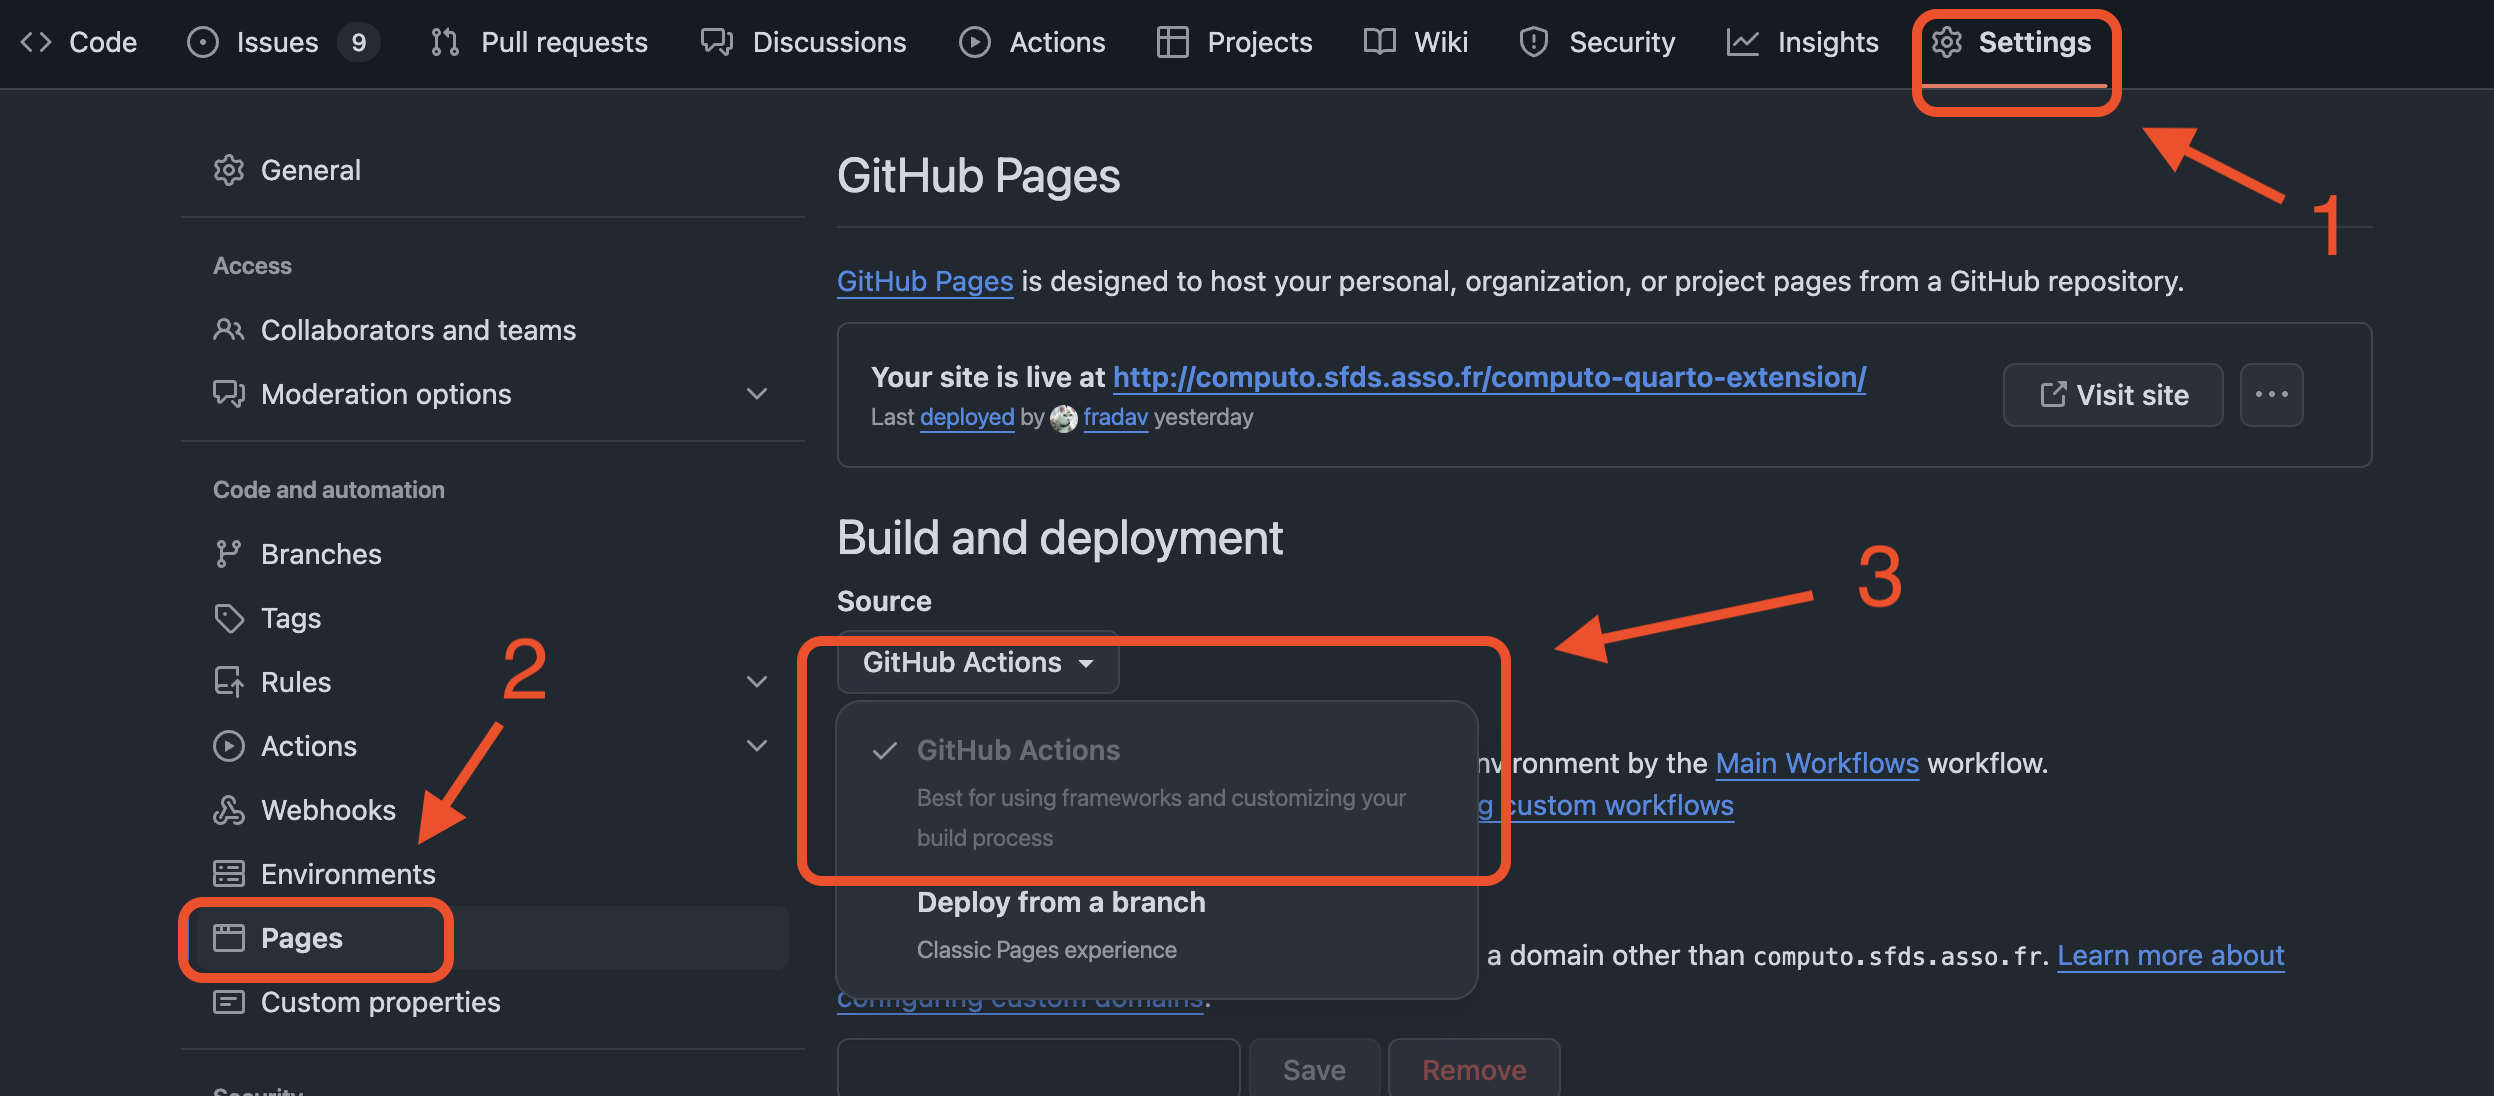Click the Security shield icon

pyautogui.click(x=1534, y=42)
